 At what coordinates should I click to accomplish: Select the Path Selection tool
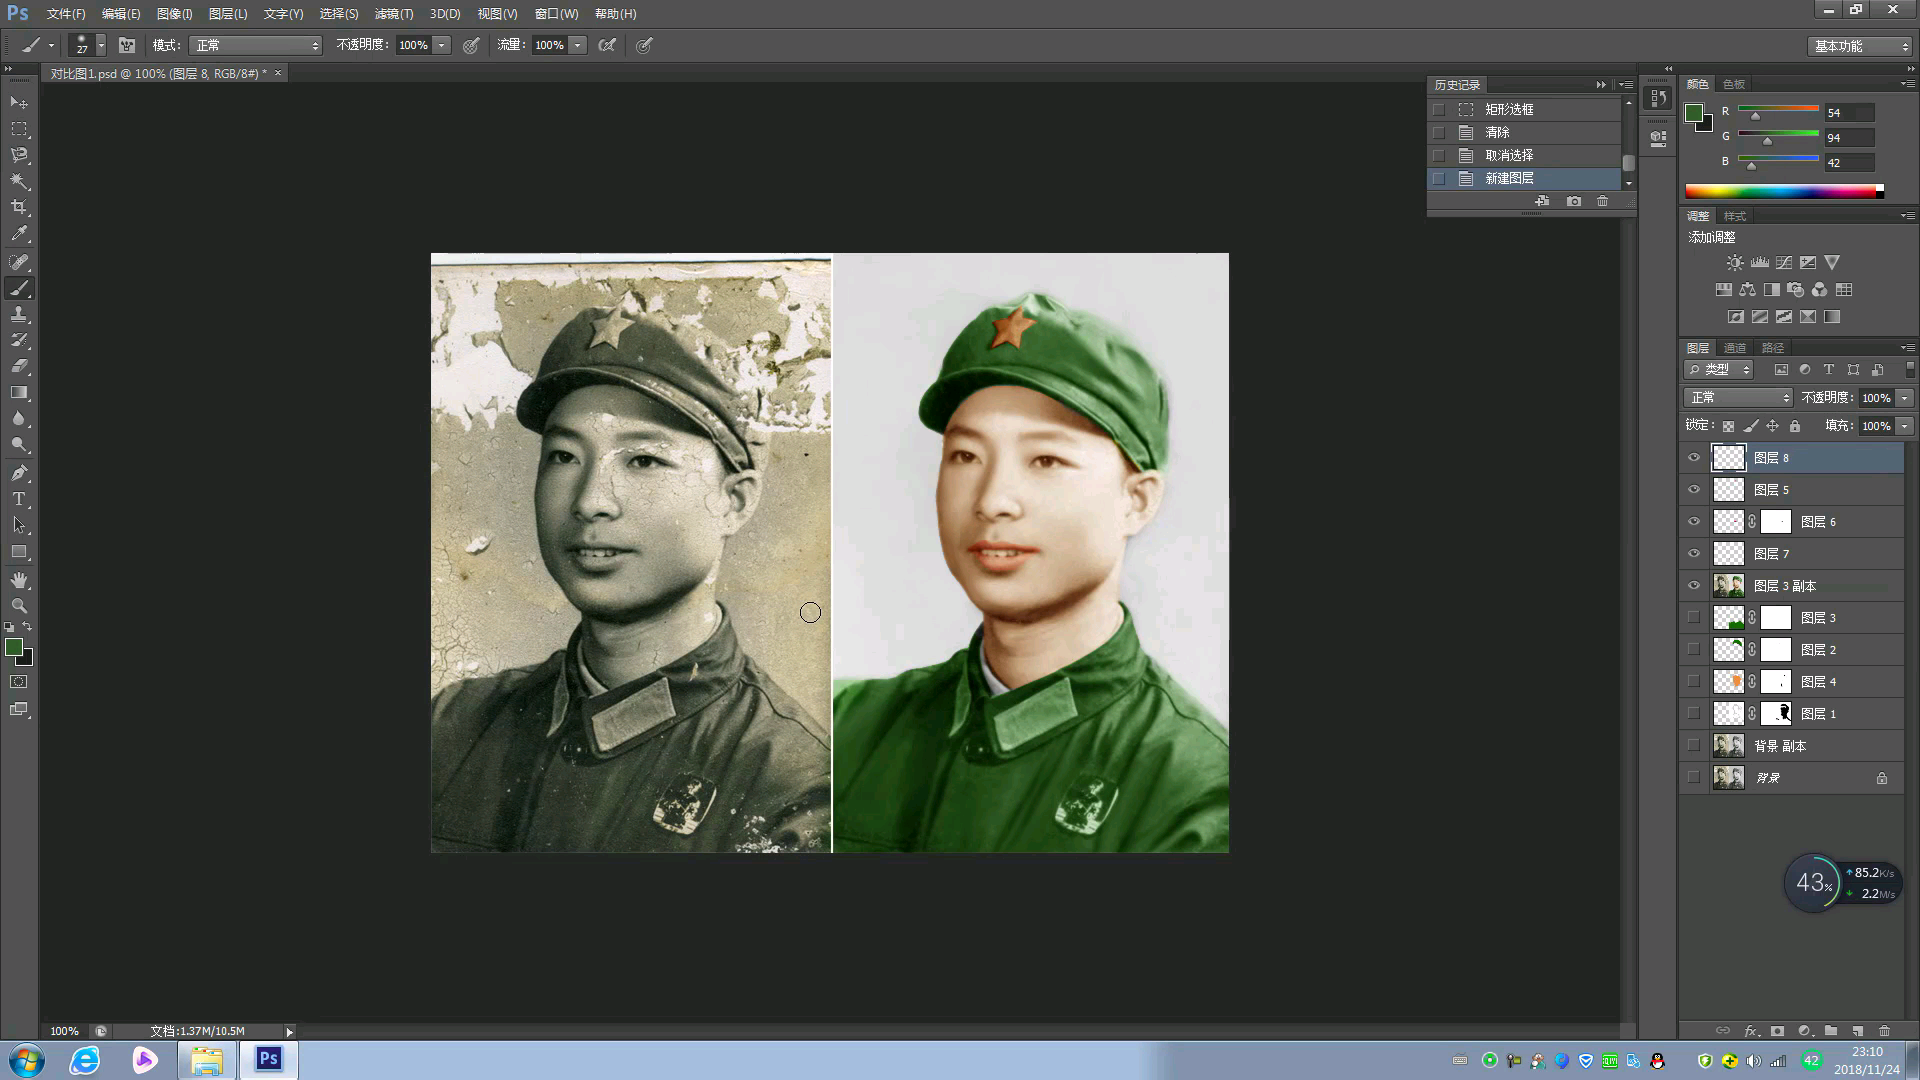[19, 525]
